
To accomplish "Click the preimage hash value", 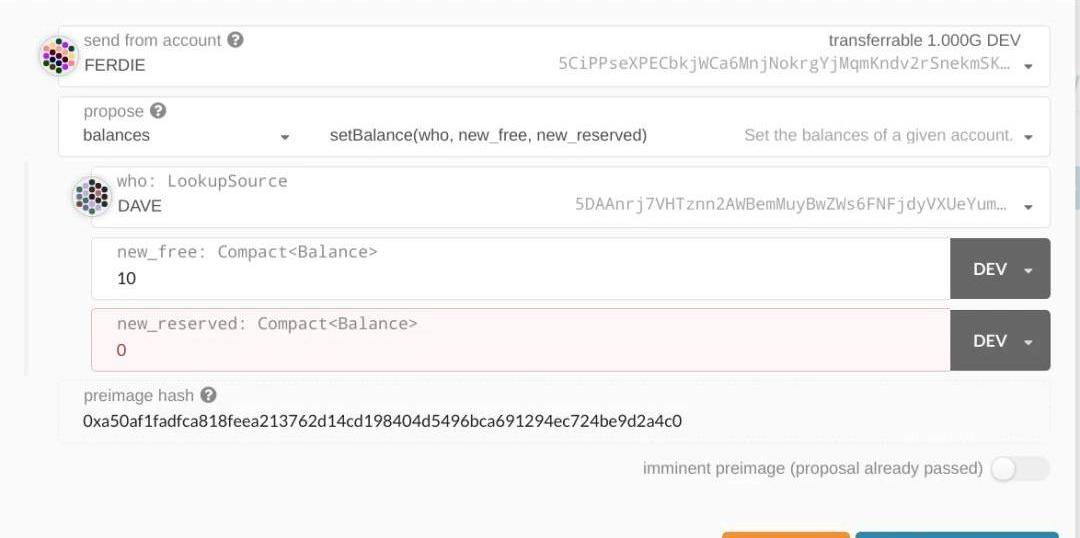I will point(382,421).
